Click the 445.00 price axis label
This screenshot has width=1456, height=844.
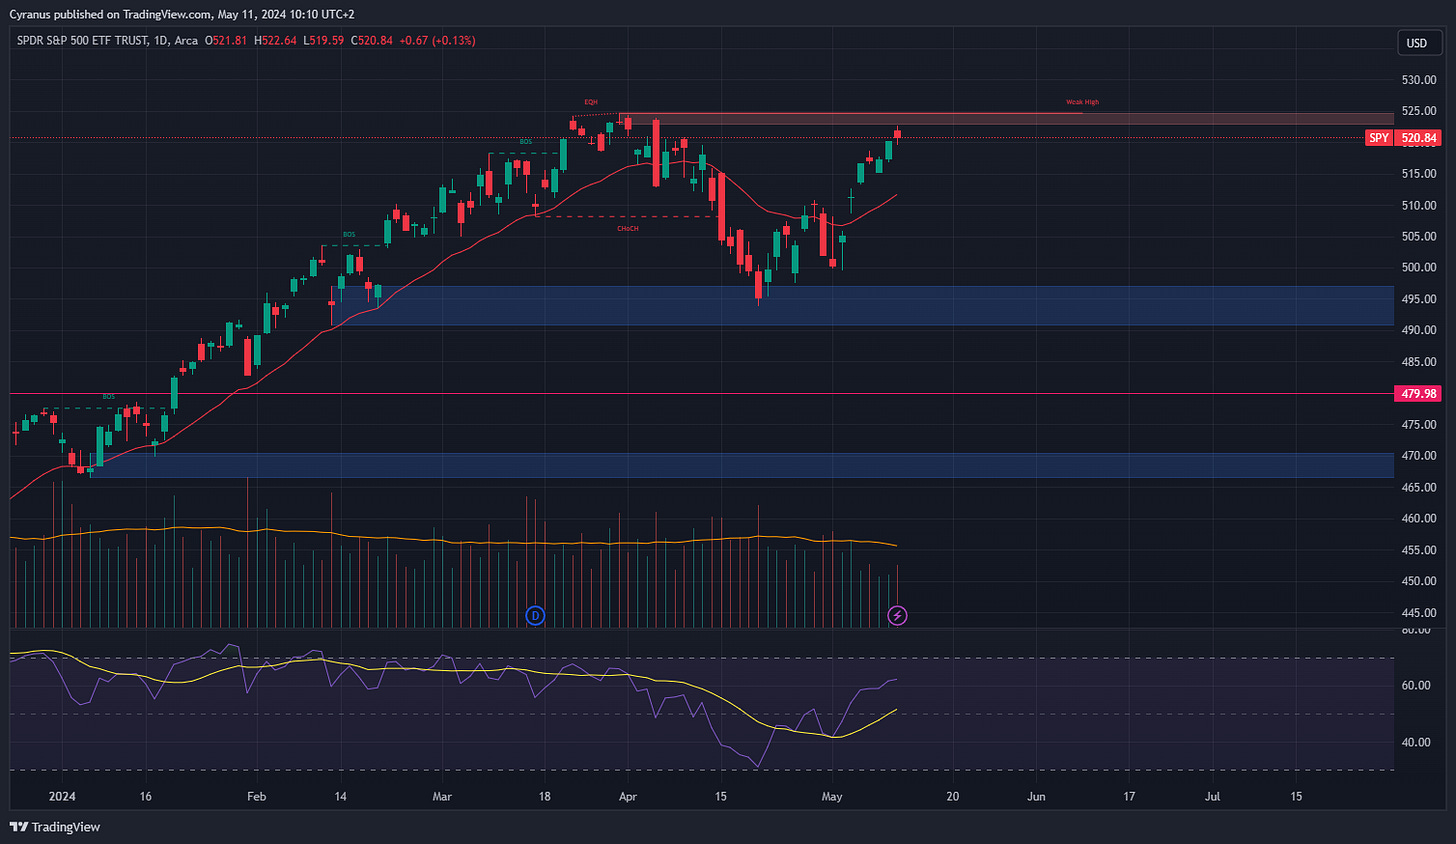[1419, 613]
